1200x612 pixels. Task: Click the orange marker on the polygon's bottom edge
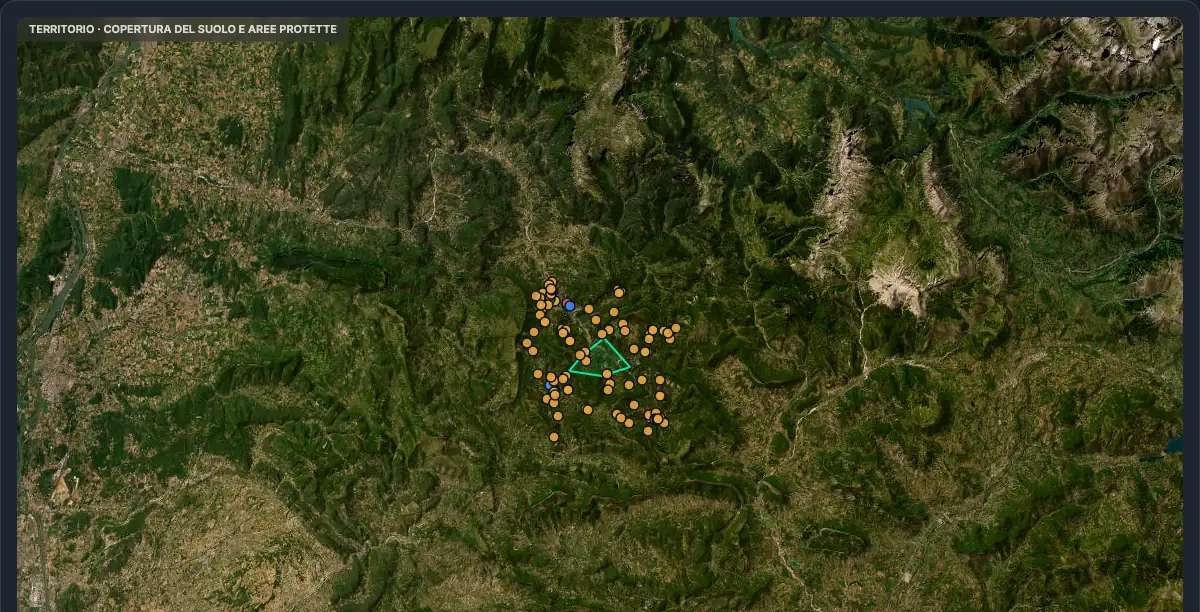coord(607,374)
